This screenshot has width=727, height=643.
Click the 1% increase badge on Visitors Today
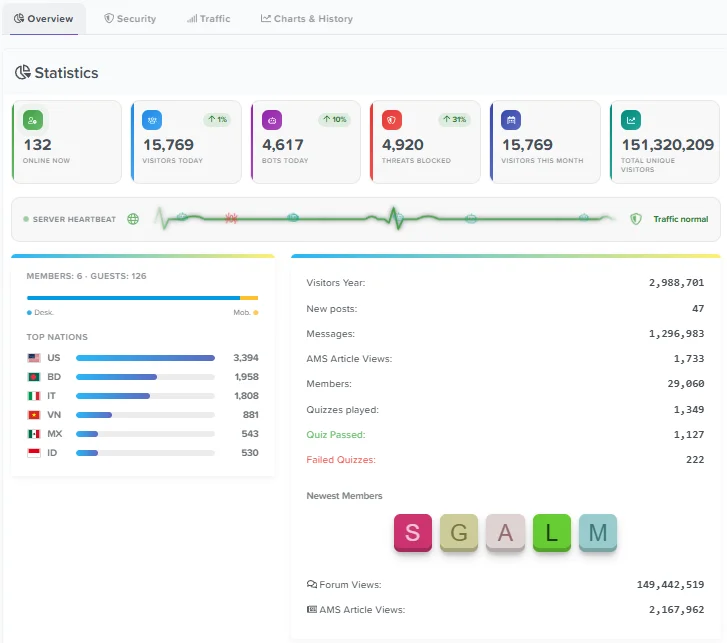217,119
